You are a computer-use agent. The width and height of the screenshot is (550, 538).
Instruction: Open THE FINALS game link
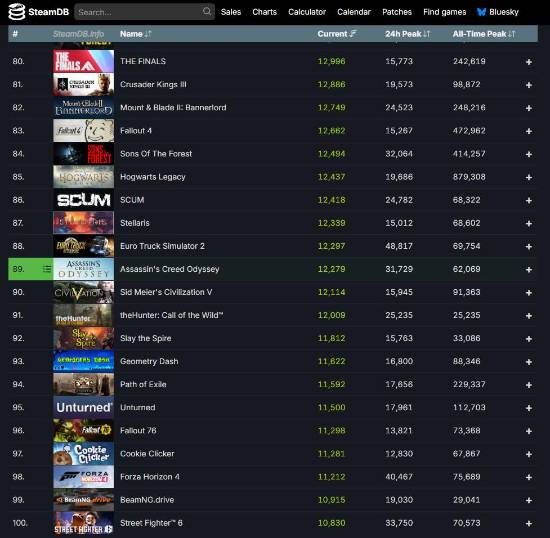(143, 61)
